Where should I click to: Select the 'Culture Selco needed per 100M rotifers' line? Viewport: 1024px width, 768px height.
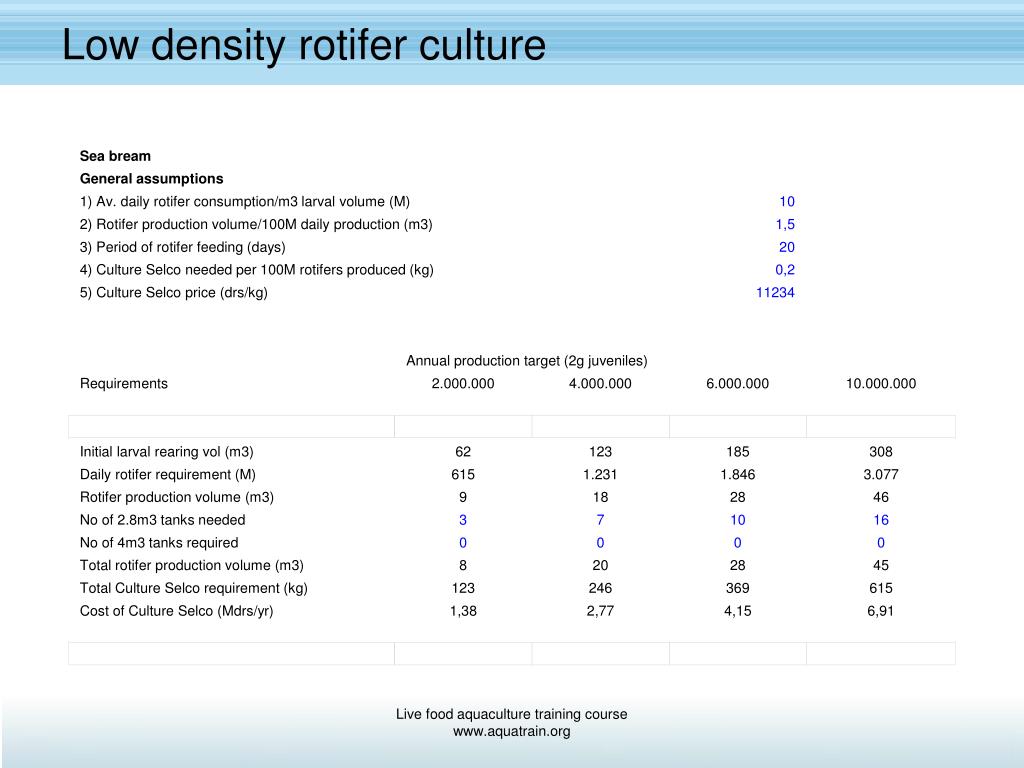click(257, 270)
